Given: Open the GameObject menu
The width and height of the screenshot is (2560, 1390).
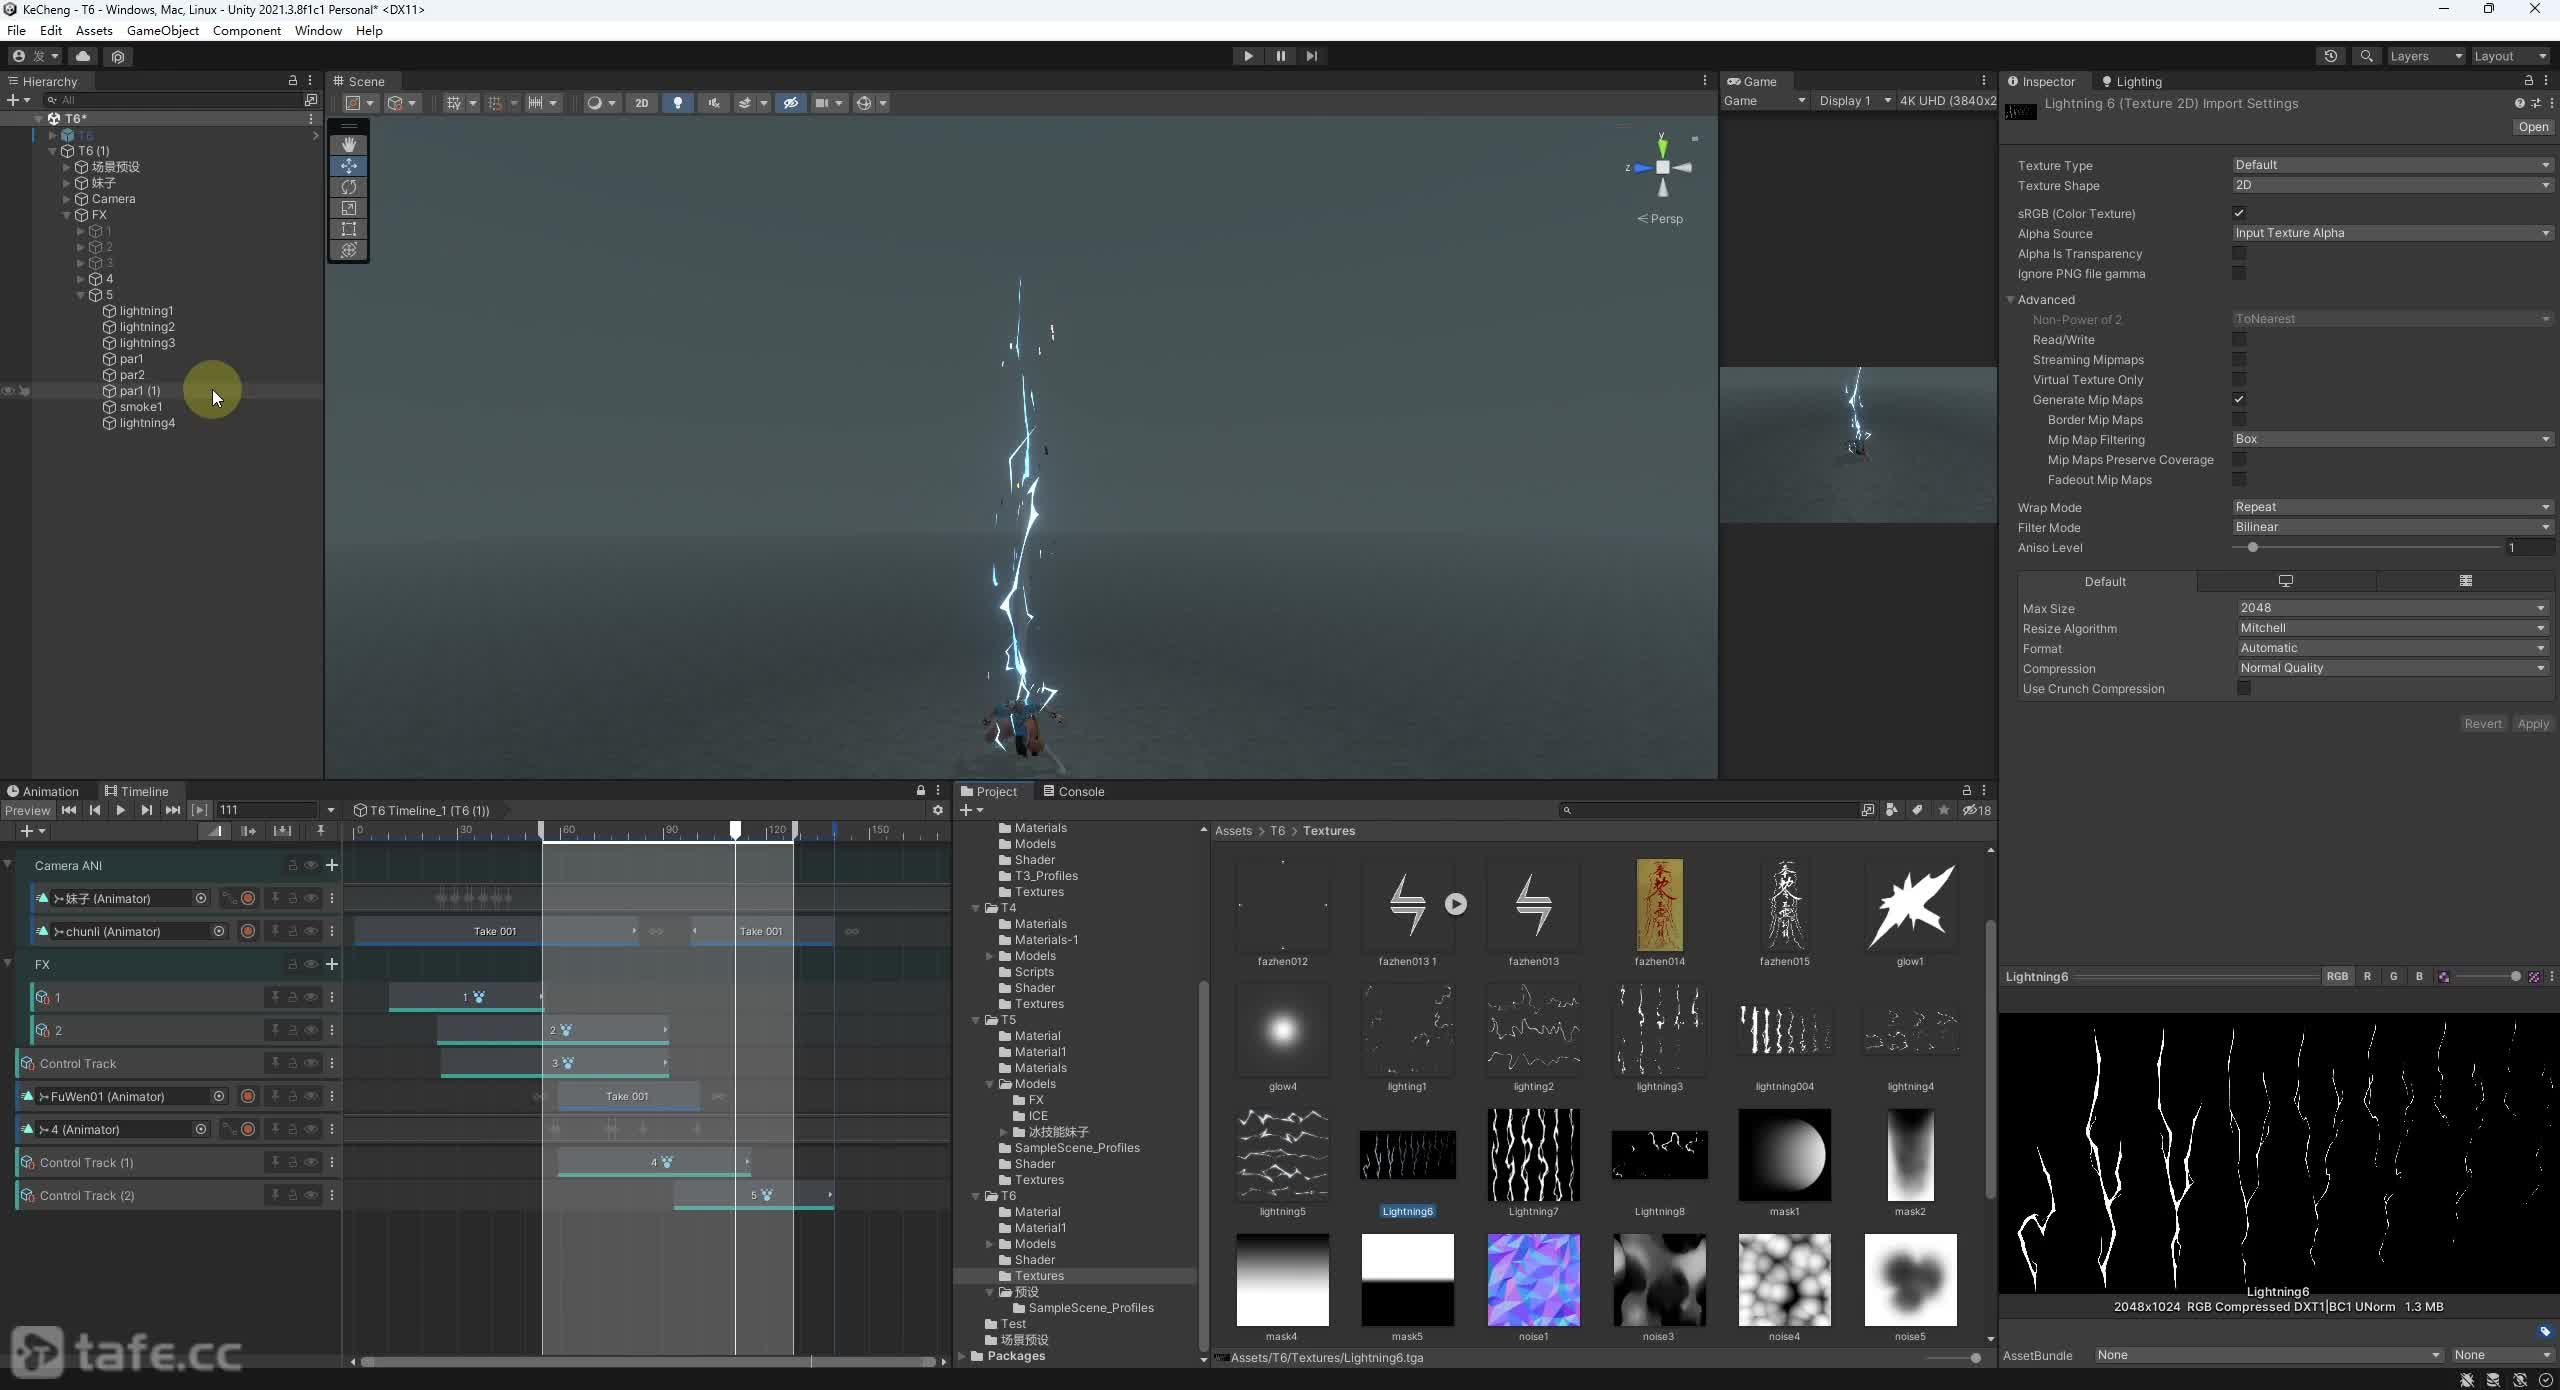Looking at the screenshot, I should click(x=163, y=31).
